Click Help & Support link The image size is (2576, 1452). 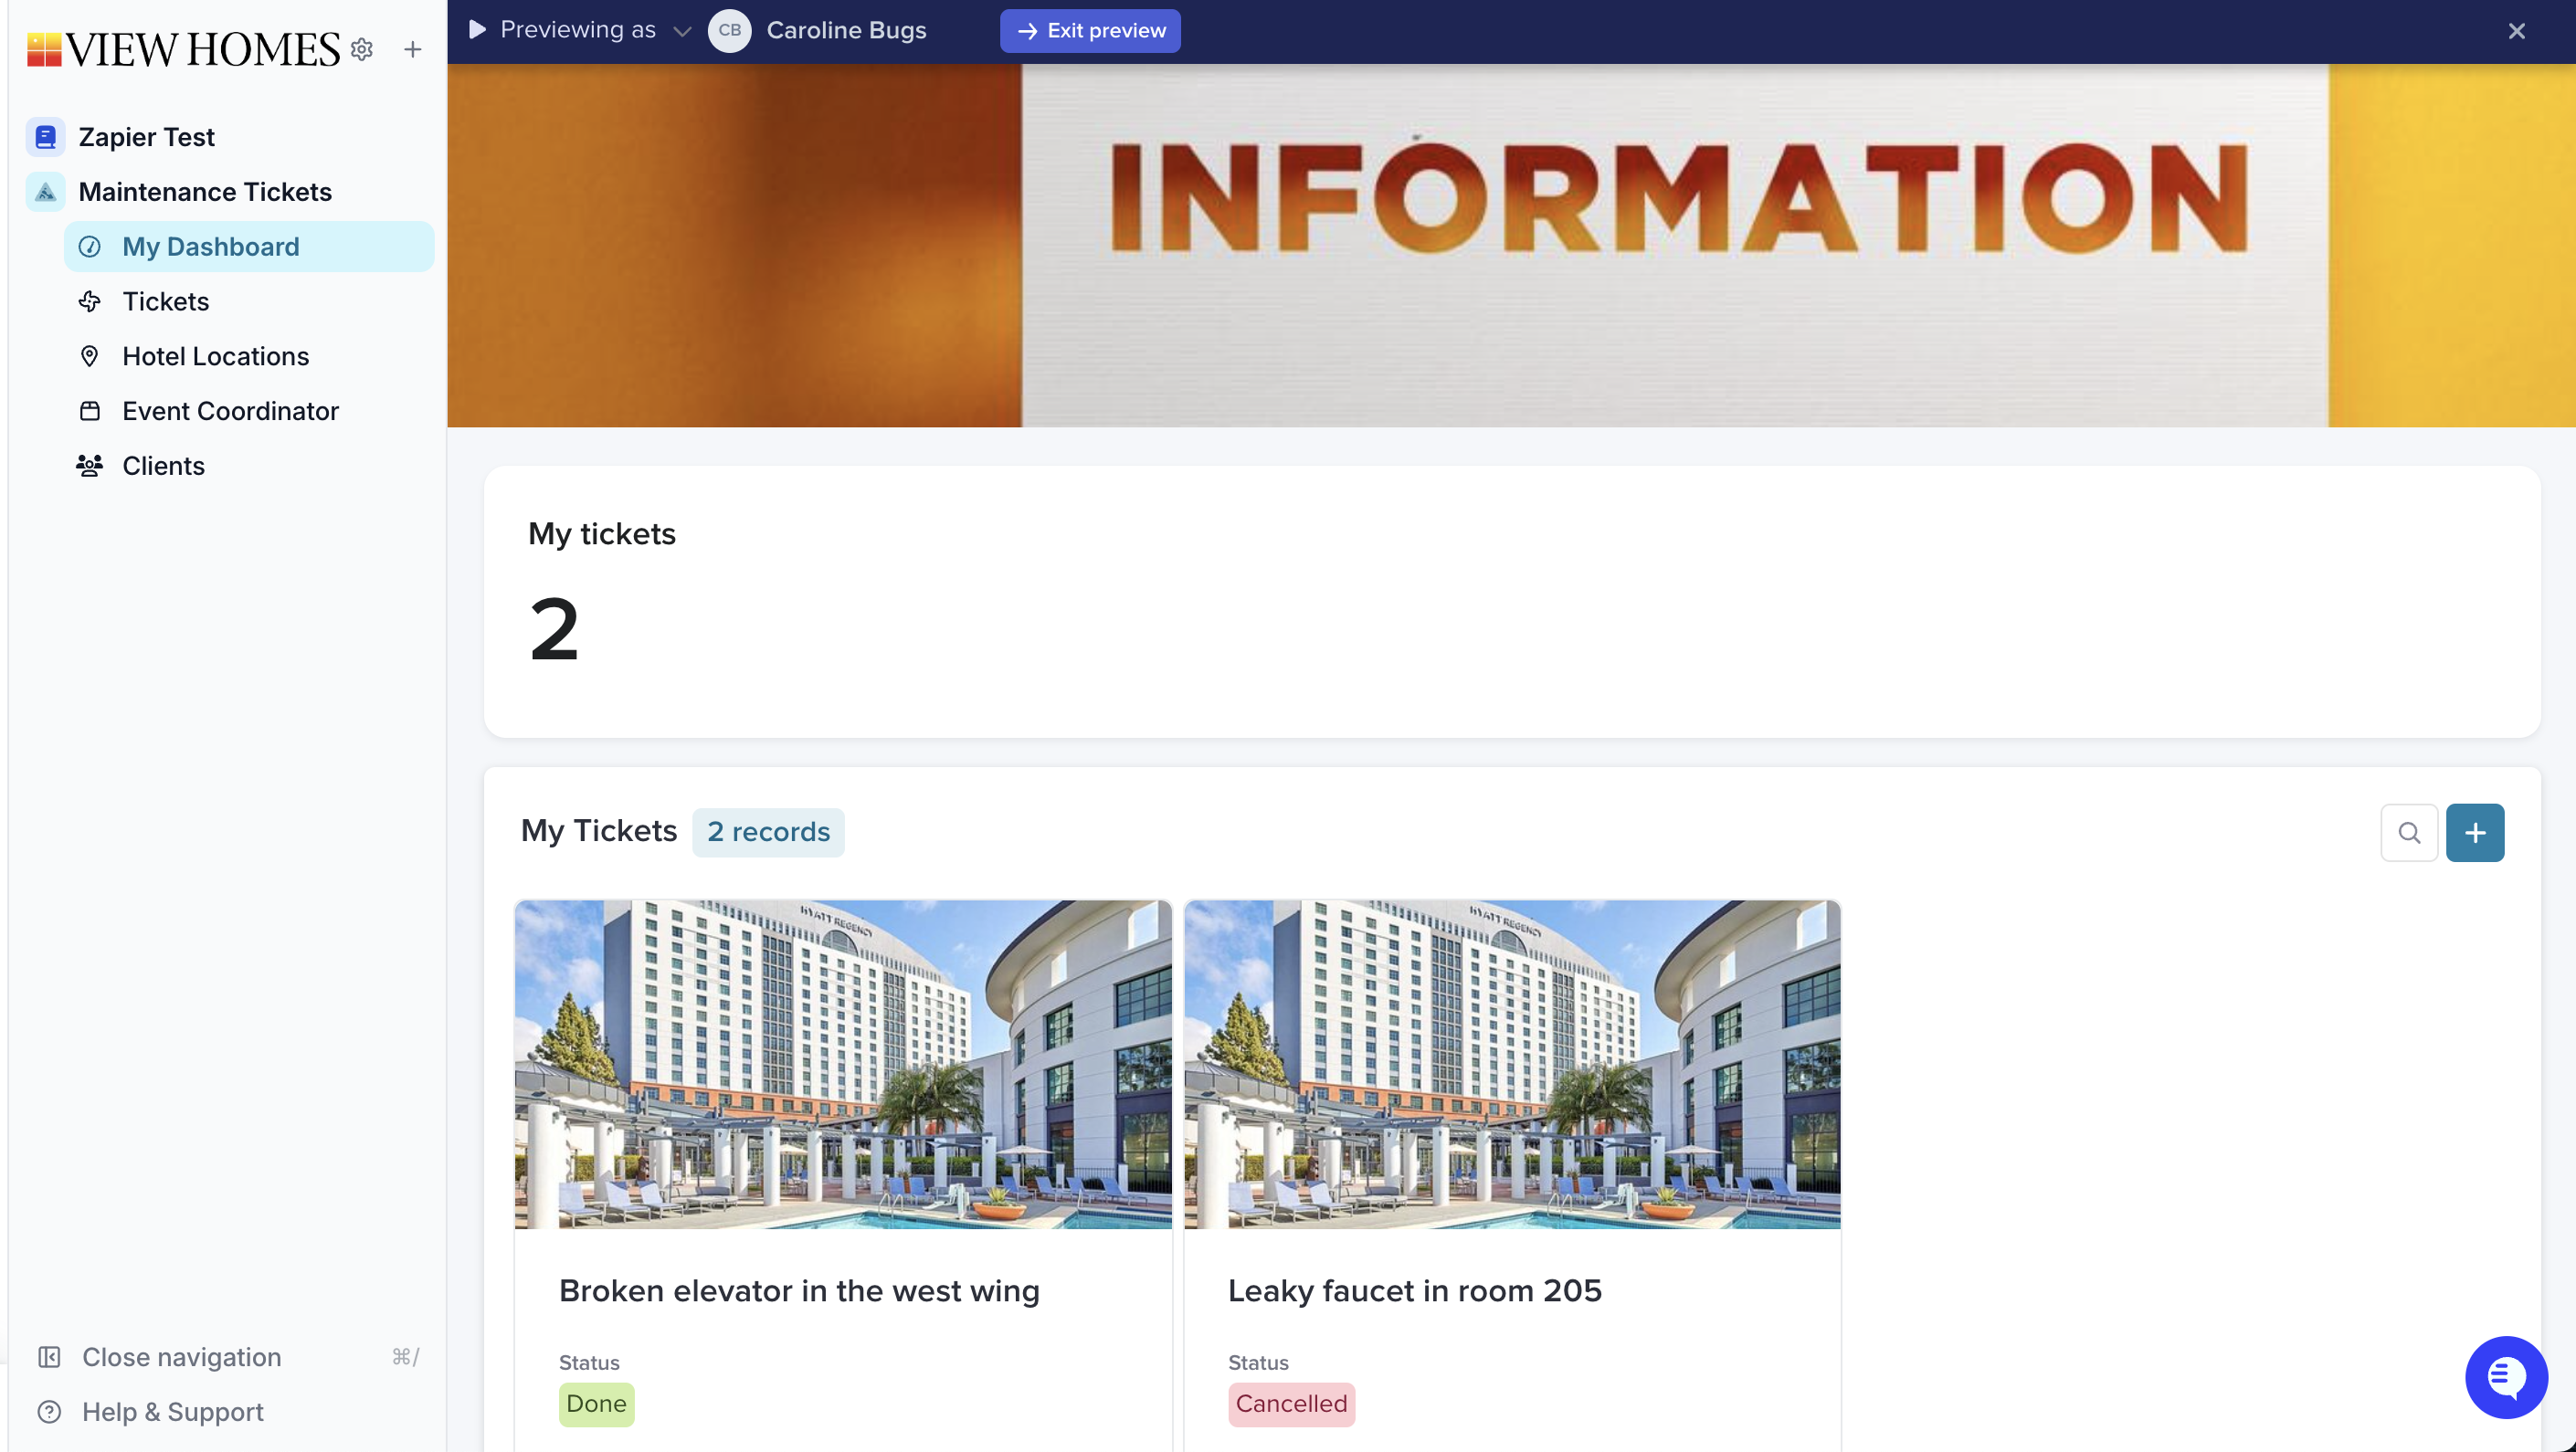click(172, 1411)
